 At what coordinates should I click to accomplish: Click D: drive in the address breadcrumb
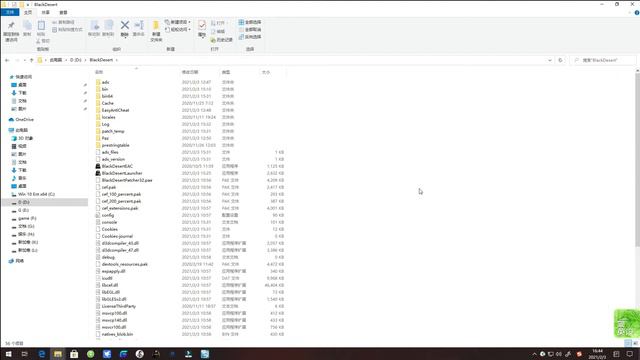[x=76, y=60]
